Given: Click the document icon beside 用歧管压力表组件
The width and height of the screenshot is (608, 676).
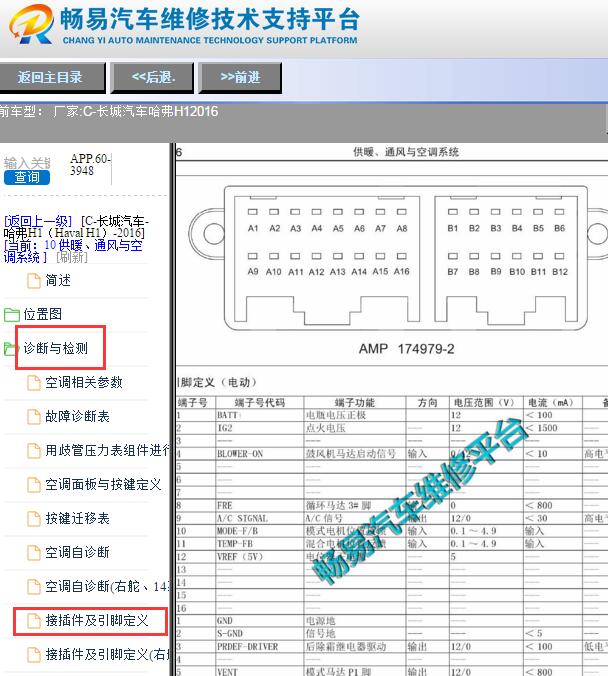Looking at the screenshot, I should click(x=34, y=451).
